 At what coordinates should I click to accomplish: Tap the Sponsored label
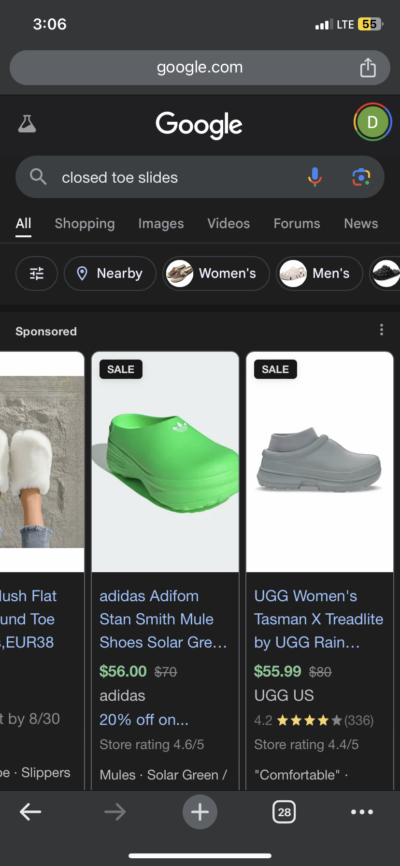[46, 331]
